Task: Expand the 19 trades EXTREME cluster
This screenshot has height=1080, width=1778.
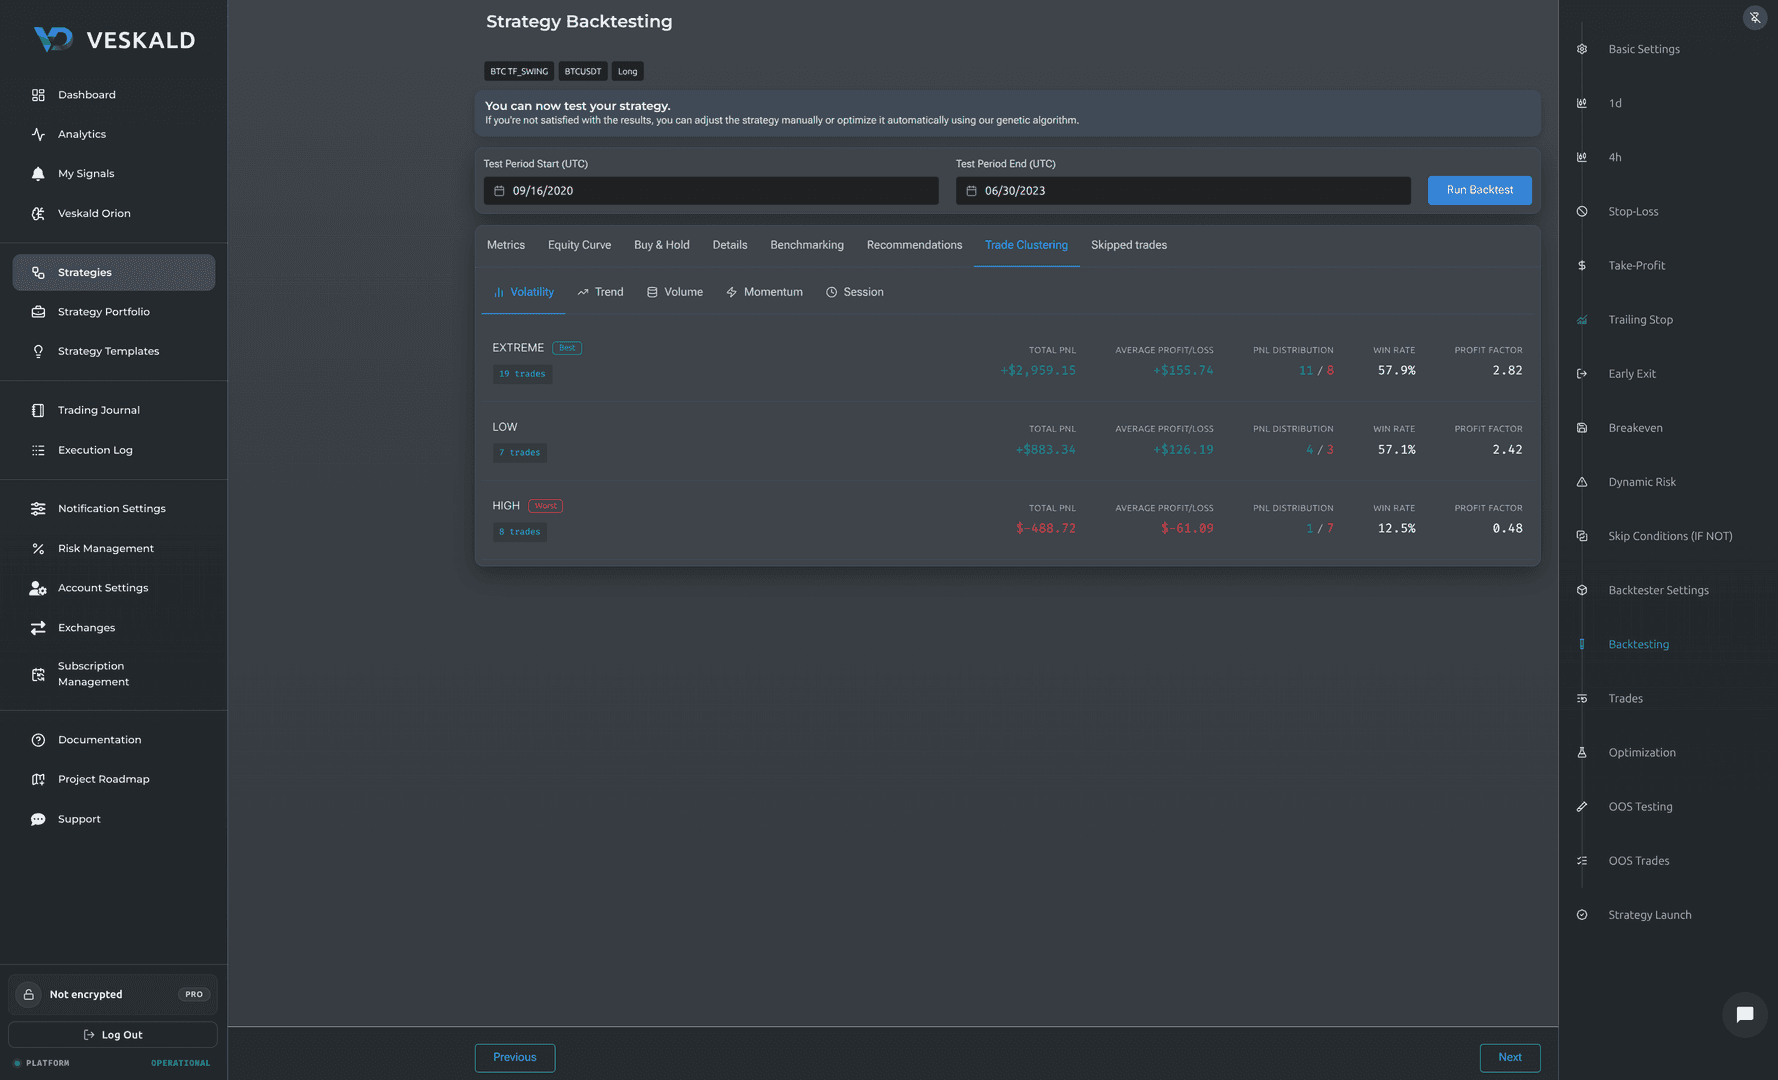Action: tap(522, 374)
